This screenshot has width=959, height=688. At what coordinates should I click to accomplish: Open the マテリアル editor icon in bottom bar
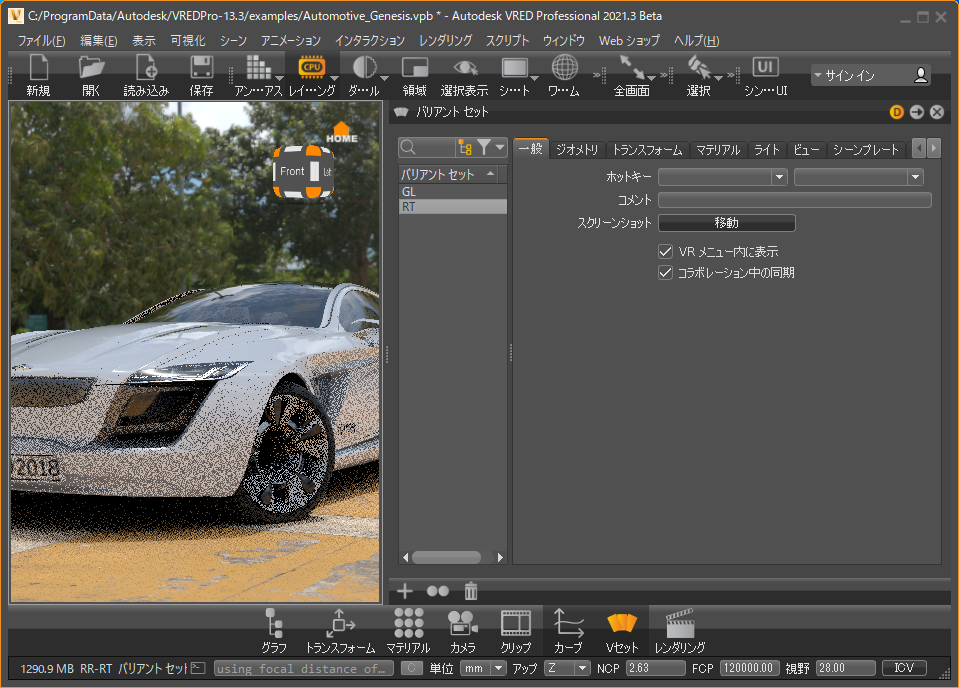407,624
